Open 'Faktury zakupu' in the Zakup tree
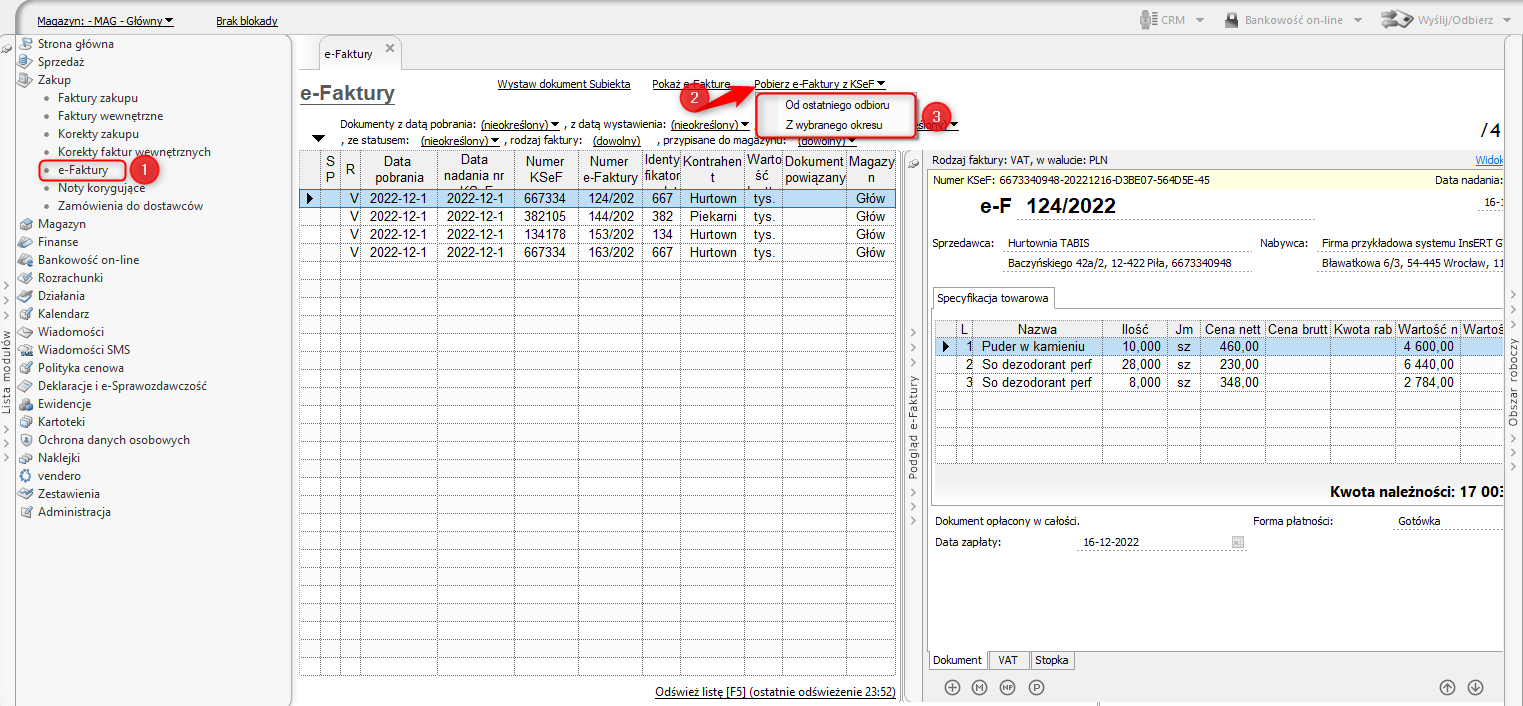This screenshot has width=1523, height=706. point(98,98)
